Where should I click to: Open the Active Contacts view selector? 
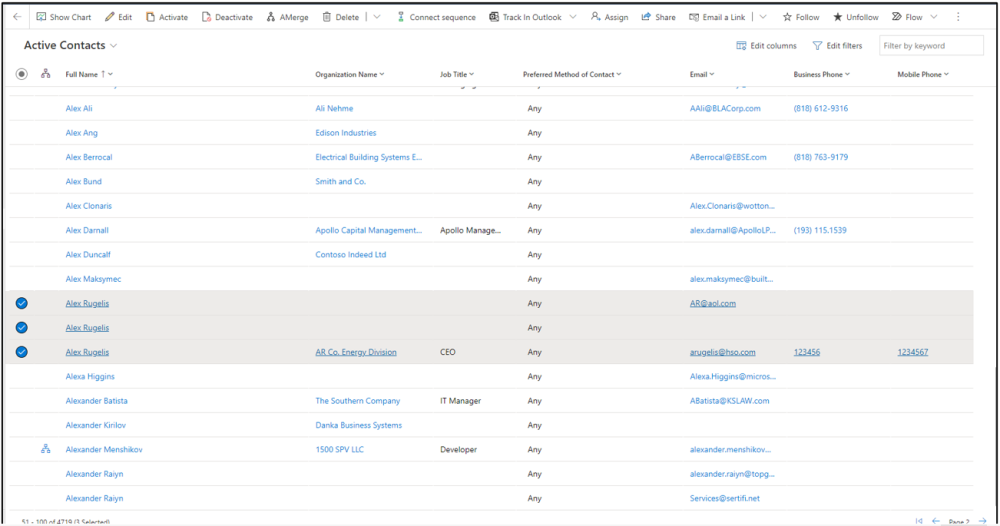coord(114,46)
